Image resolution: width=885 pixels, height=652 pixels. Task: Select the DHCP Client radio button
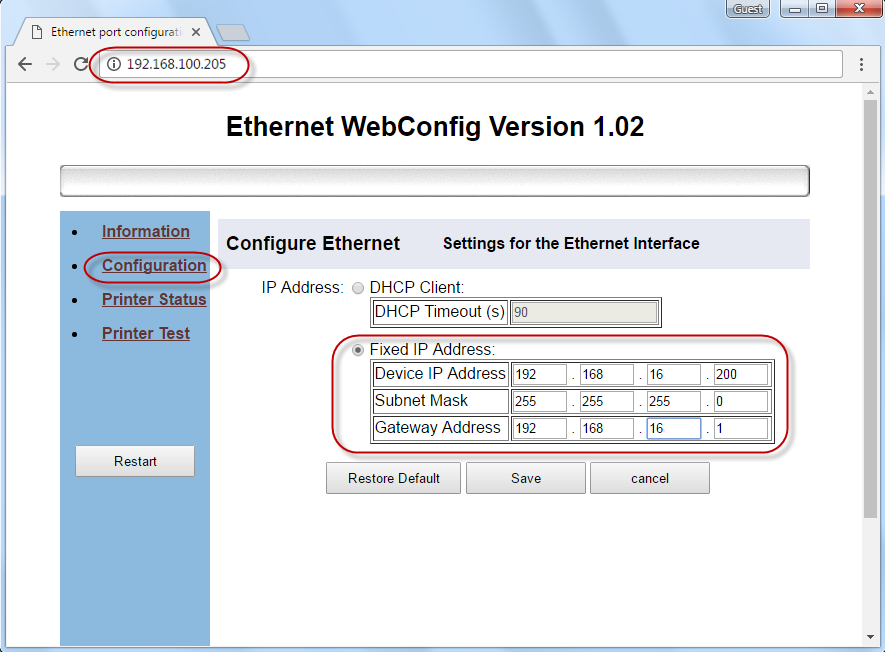(358, 288)
